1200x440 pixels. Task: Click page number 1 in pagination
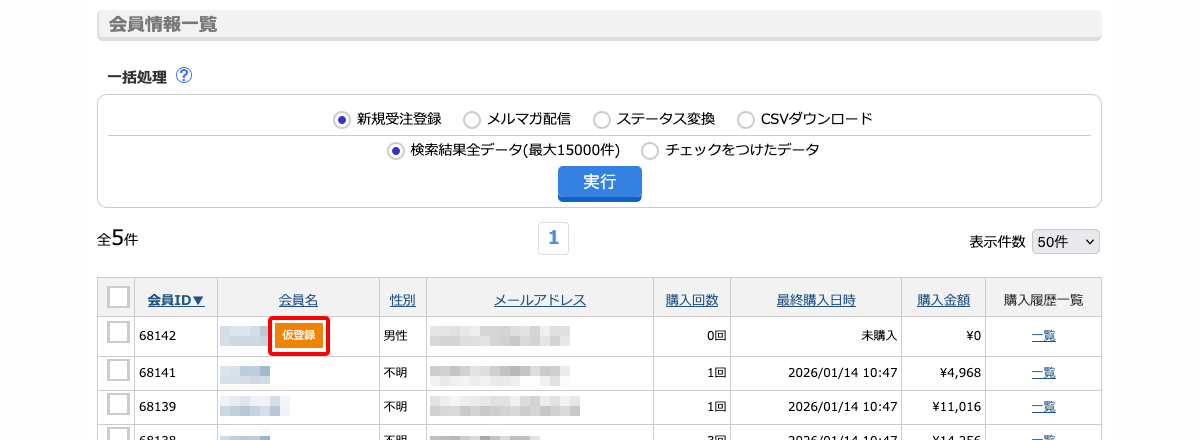pyautogui.click(x=553, y=238)
